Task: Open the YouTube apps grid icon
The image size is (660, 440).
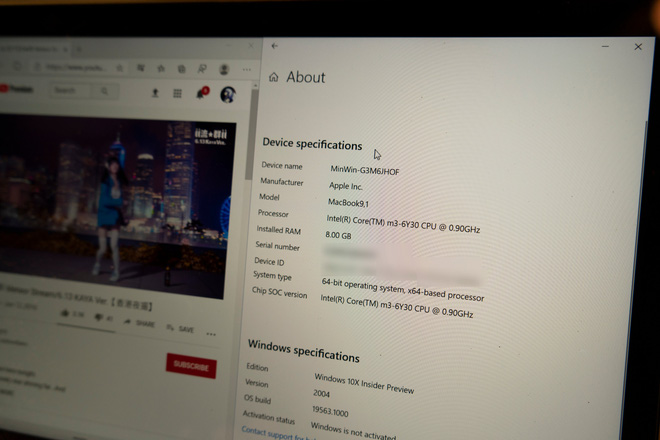Action: click(x=177, y=93)
